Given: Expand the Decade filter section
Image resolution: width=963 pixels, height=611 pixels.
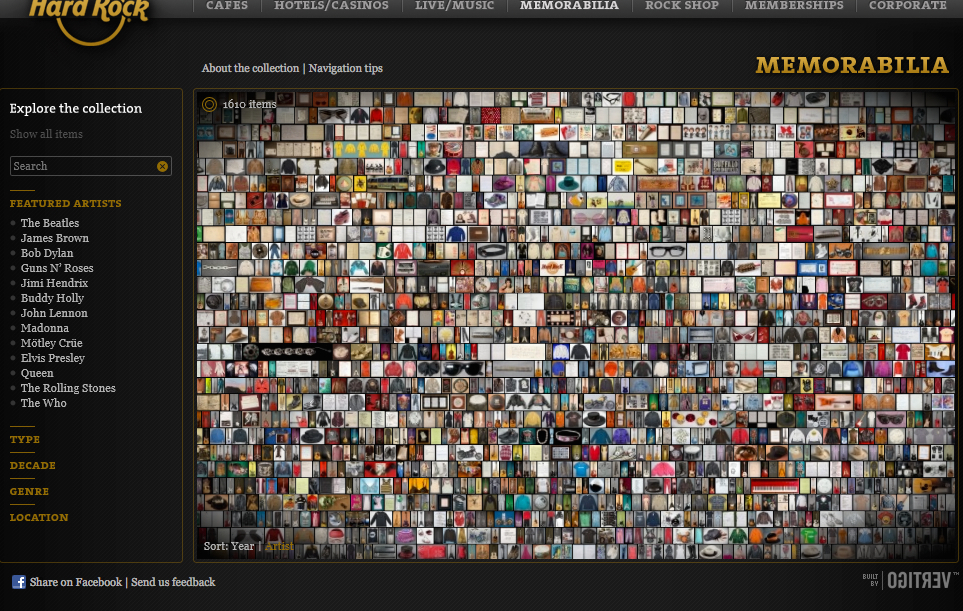Looking at the screenshot, I should pos(33,465).
